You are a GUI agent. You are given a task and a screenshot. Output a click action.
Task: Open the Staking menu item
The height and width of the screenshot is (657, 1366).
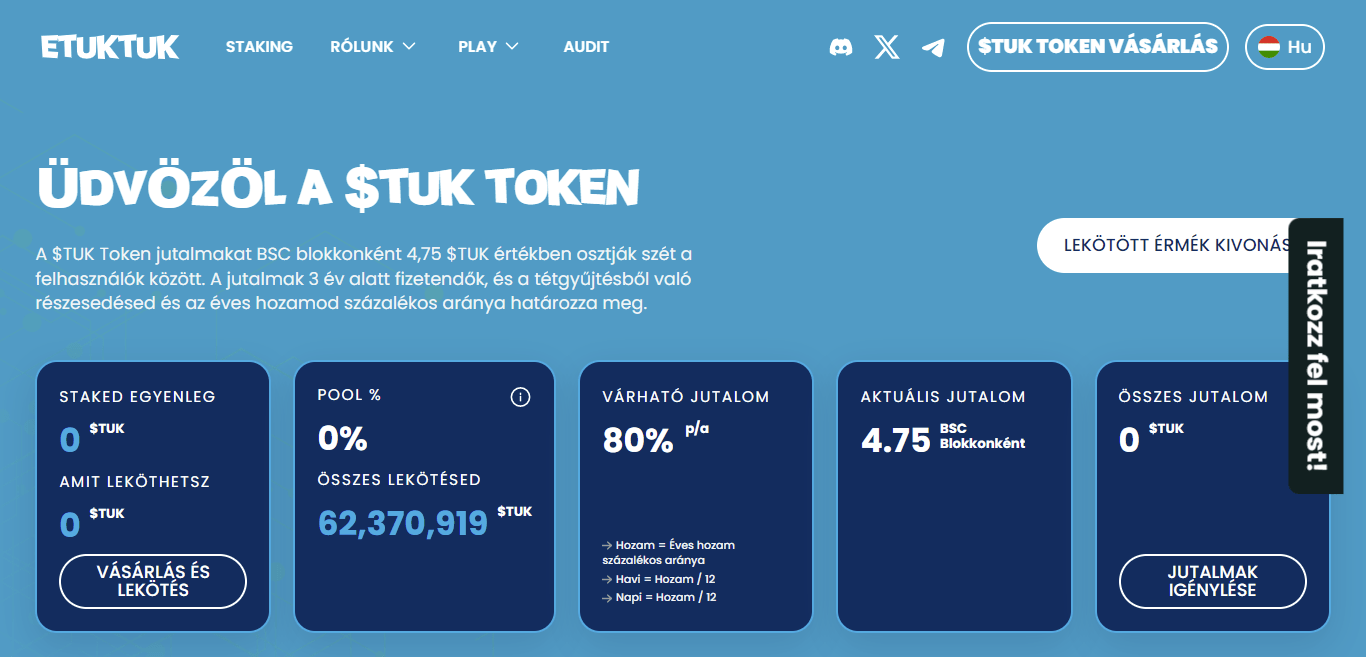point(259,47)
